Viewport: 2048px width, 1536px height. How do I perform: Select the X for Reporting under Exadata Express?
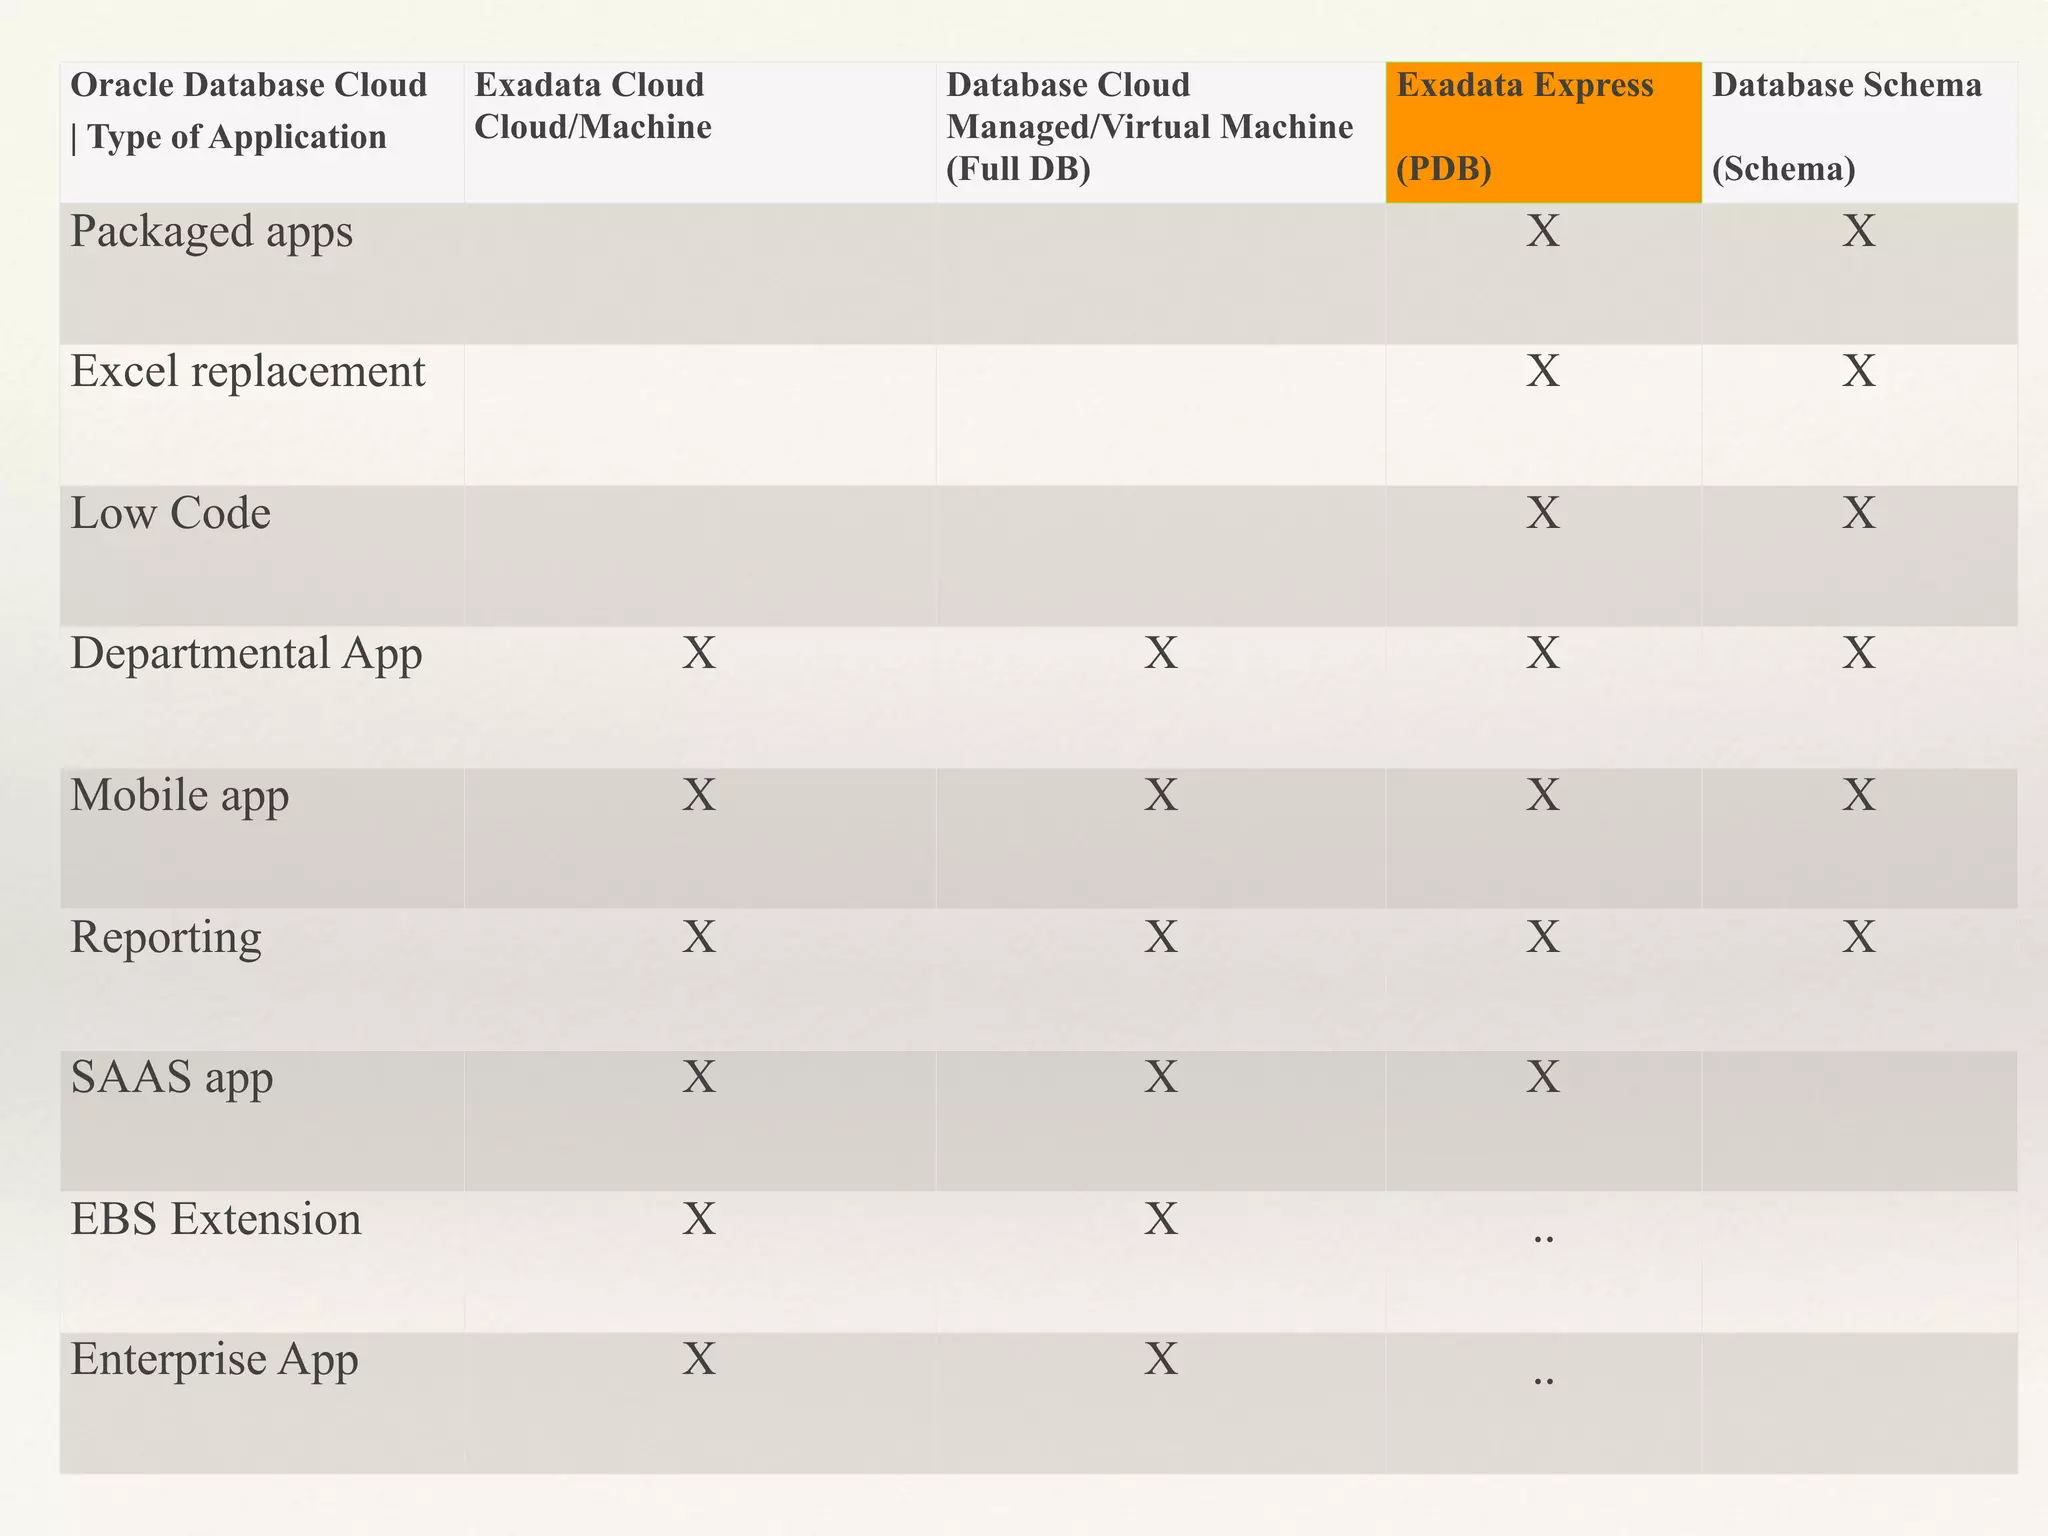1543,937
